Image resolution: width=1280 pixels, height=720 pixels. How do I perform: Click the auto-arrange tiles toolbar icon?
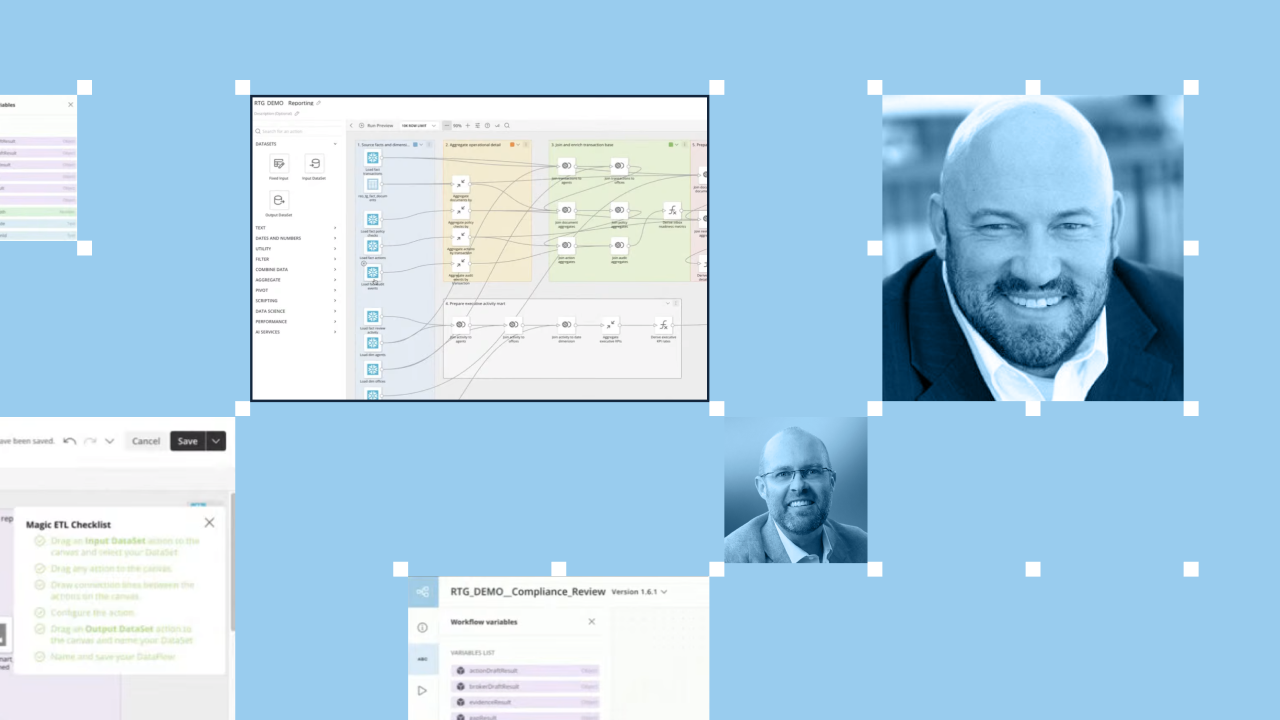click(x=478, y=125)
